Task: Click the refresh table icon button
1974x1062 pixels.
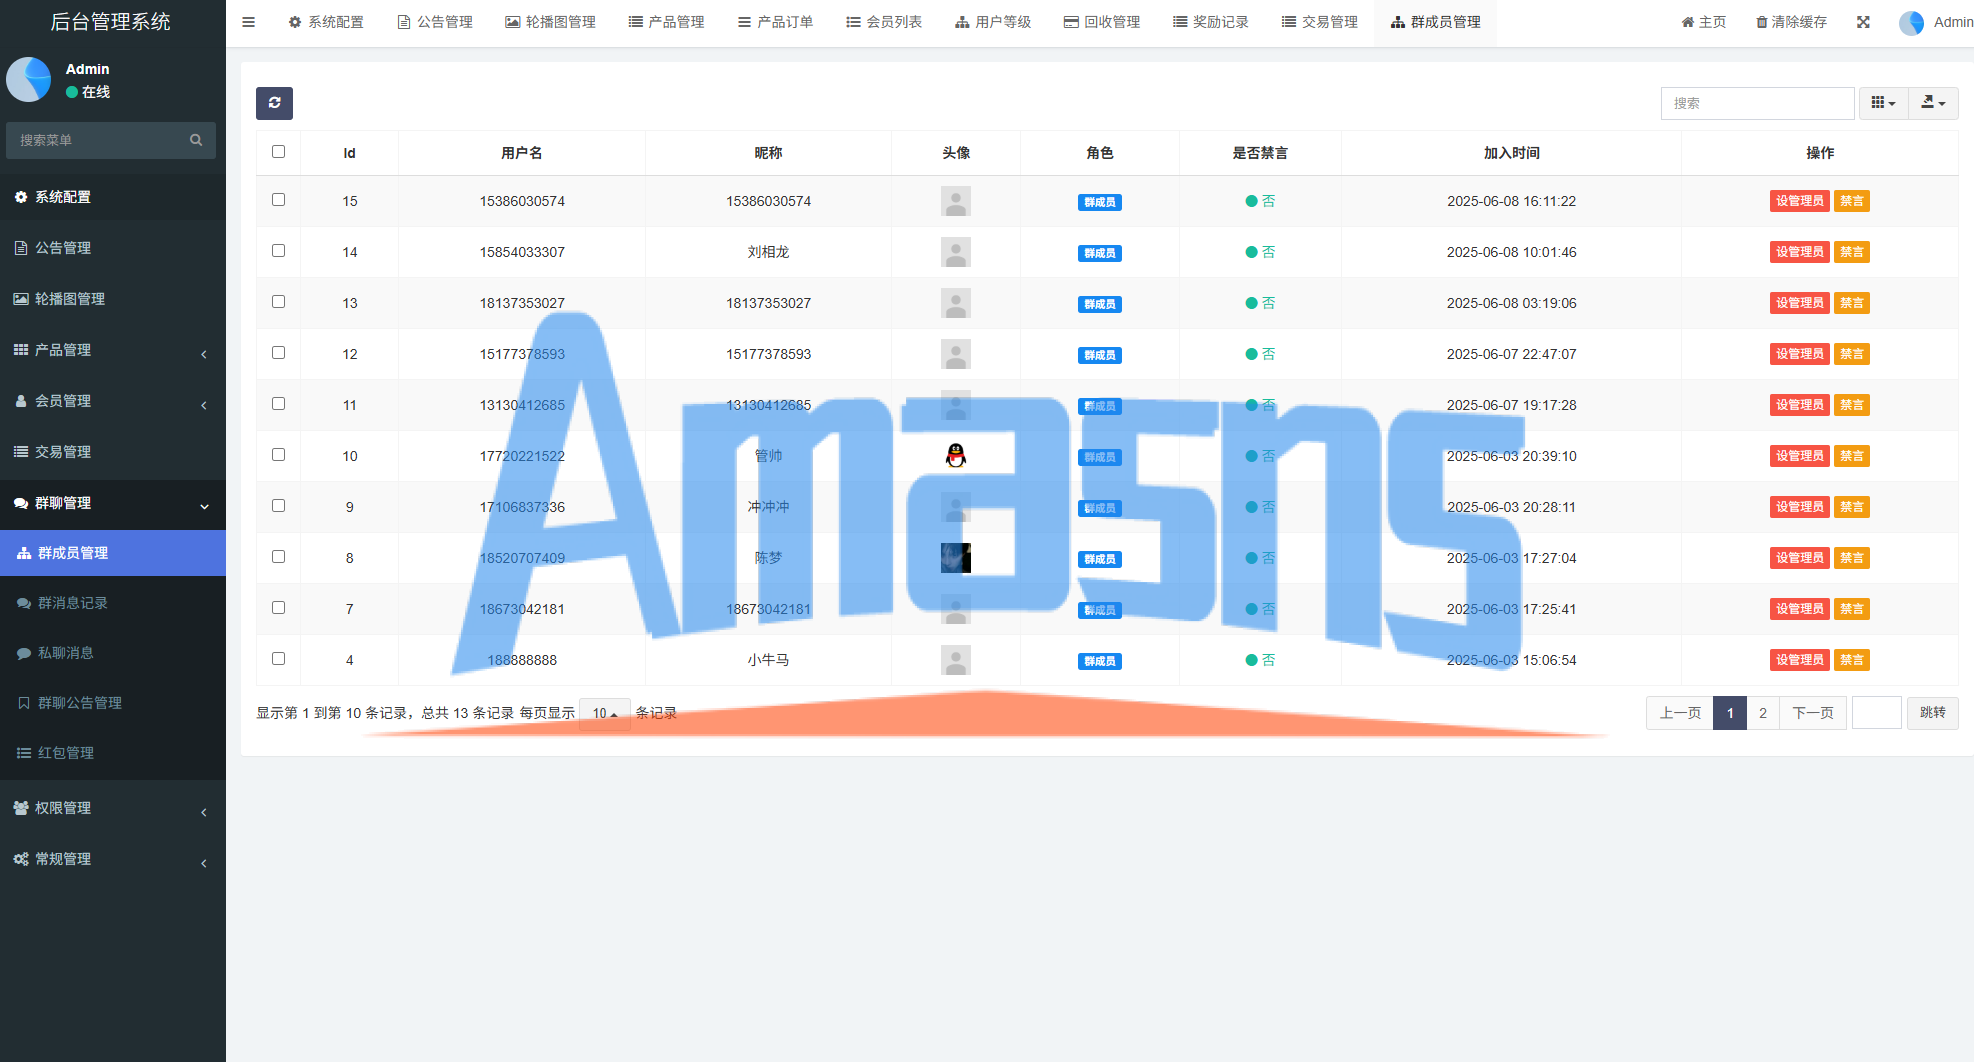Action: [x=274, y=103]
